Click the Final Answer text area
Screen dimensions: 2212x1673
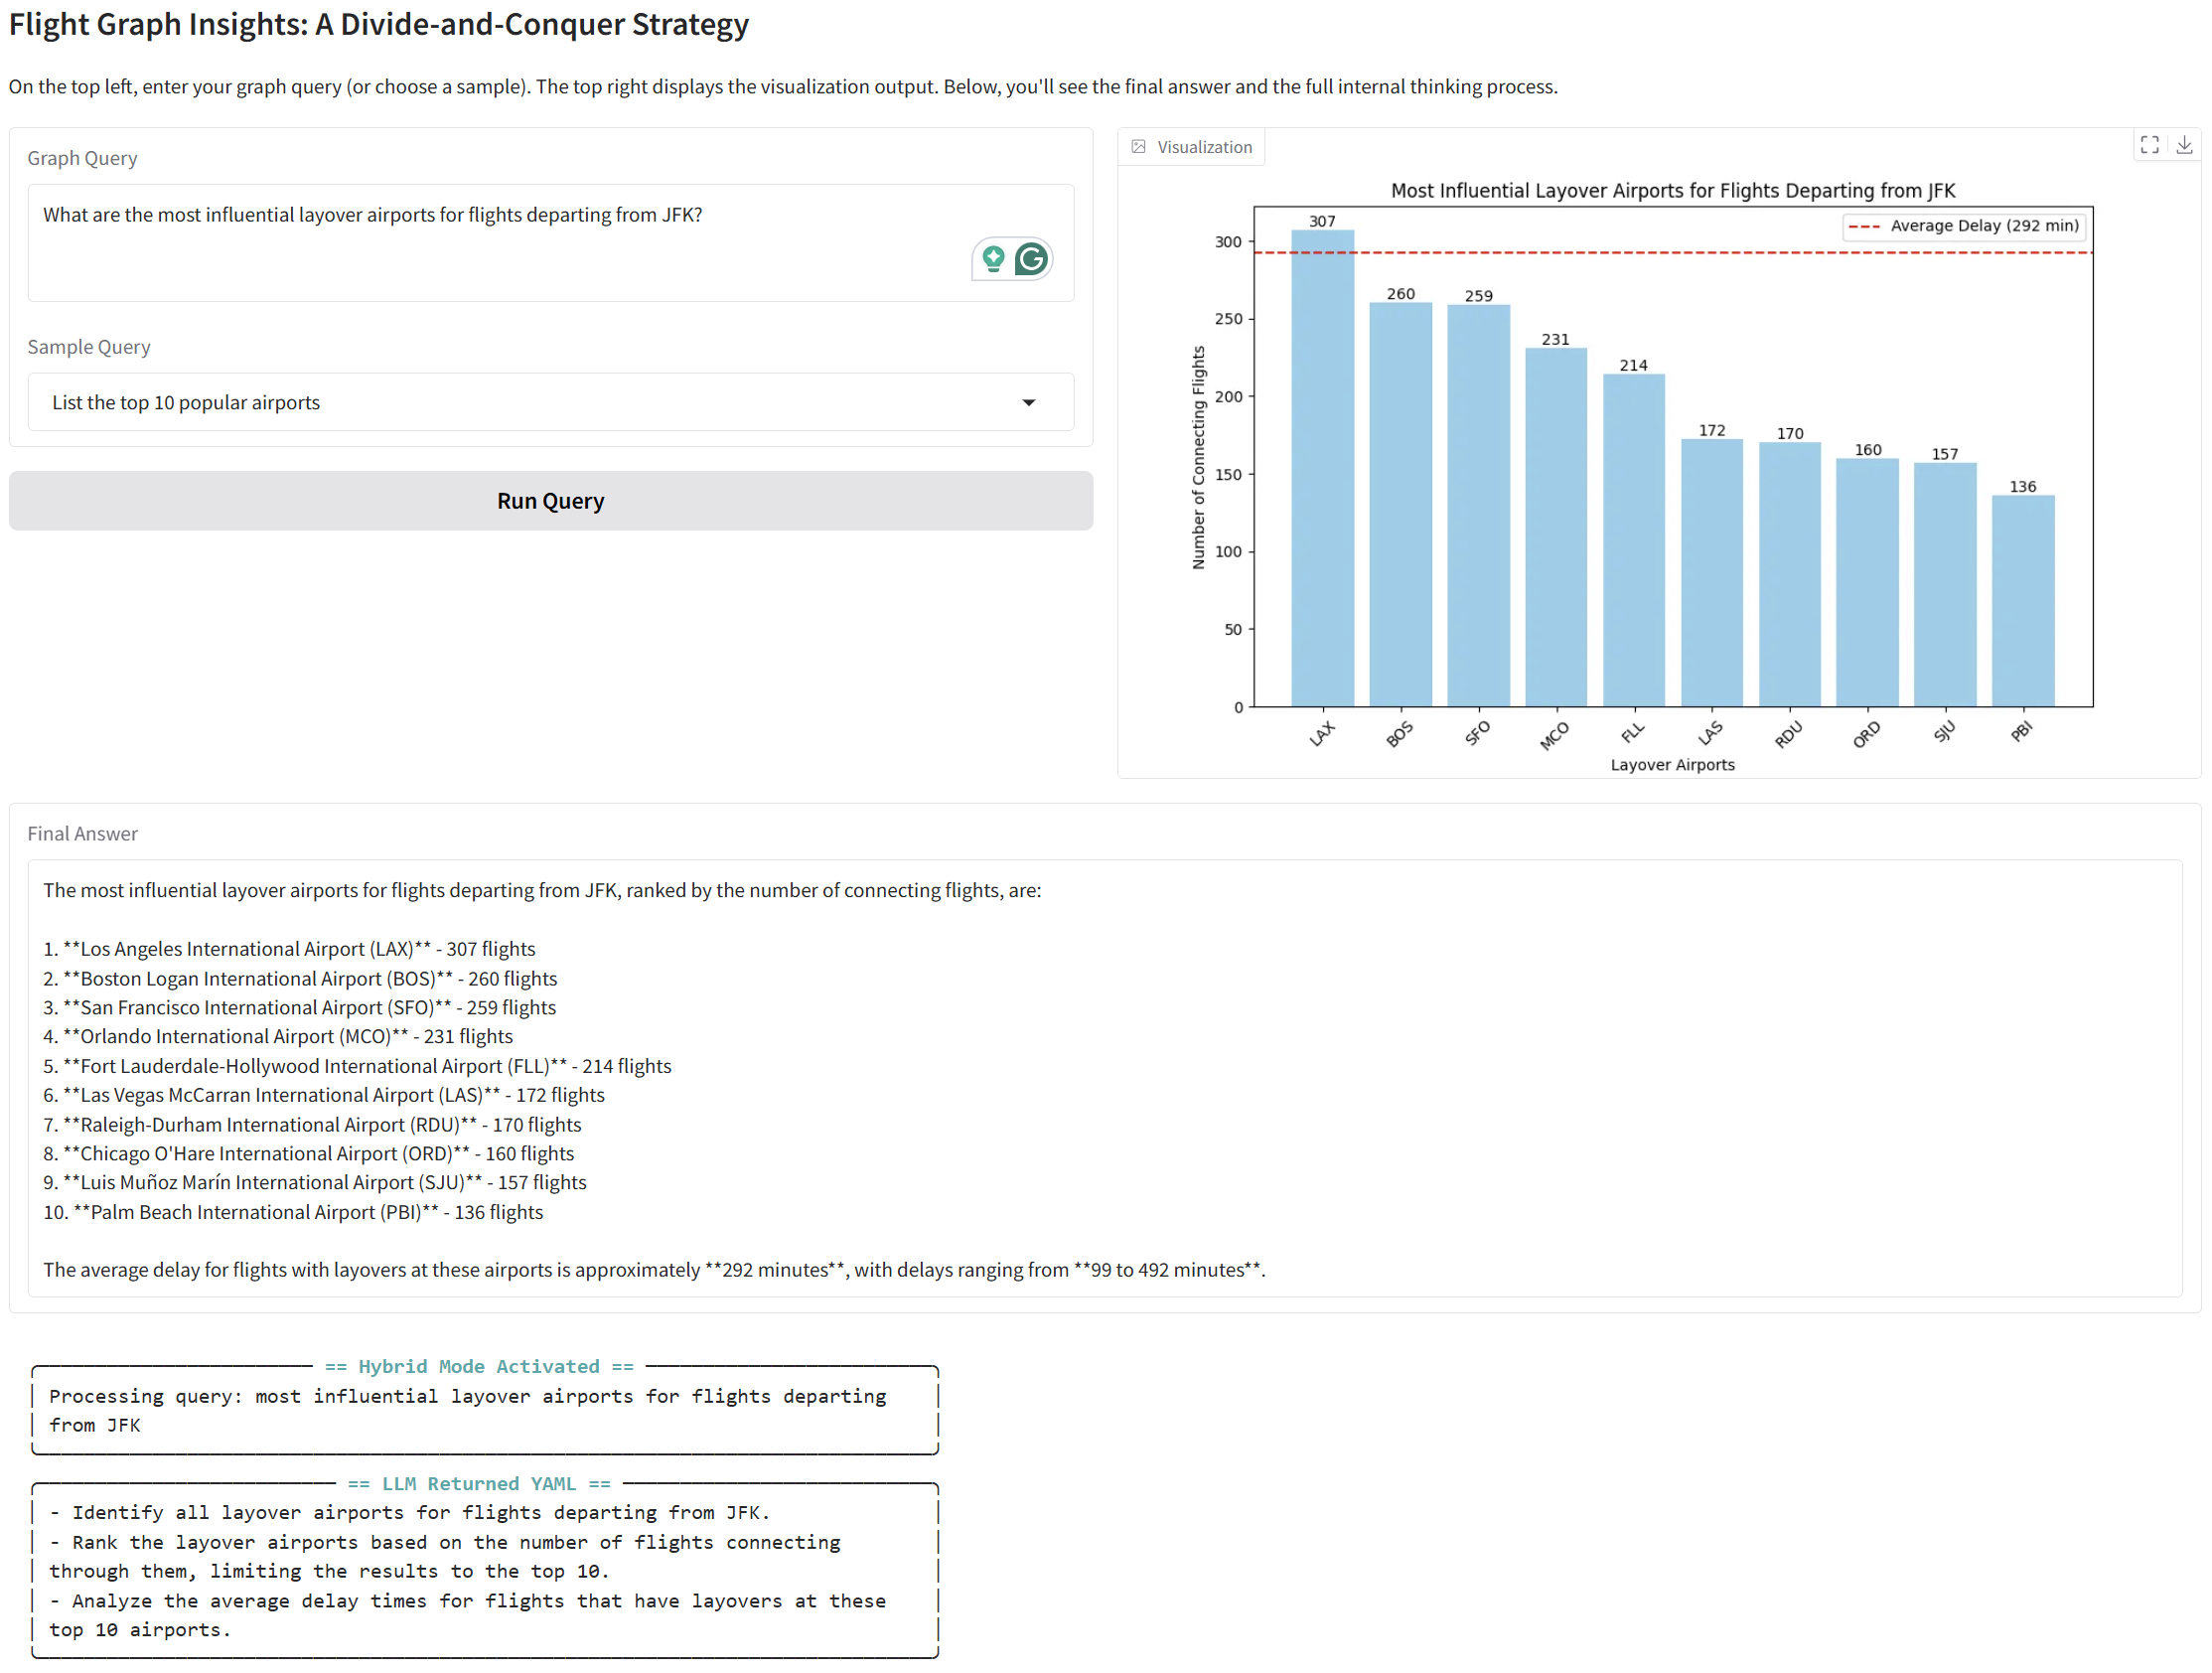[1100, 1078]
